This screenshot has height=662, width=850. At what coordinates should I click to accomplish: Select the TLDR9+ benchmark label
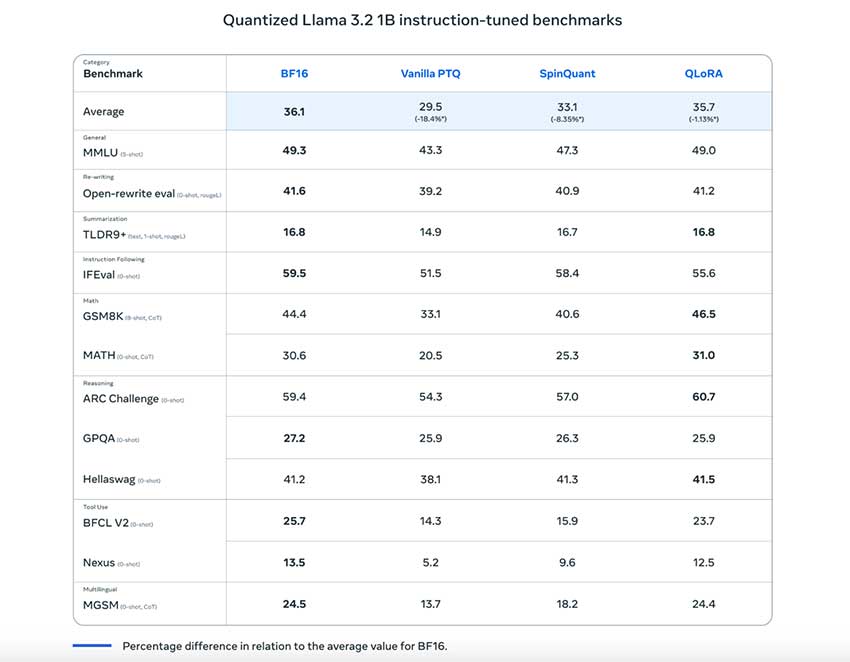(105, 236)
